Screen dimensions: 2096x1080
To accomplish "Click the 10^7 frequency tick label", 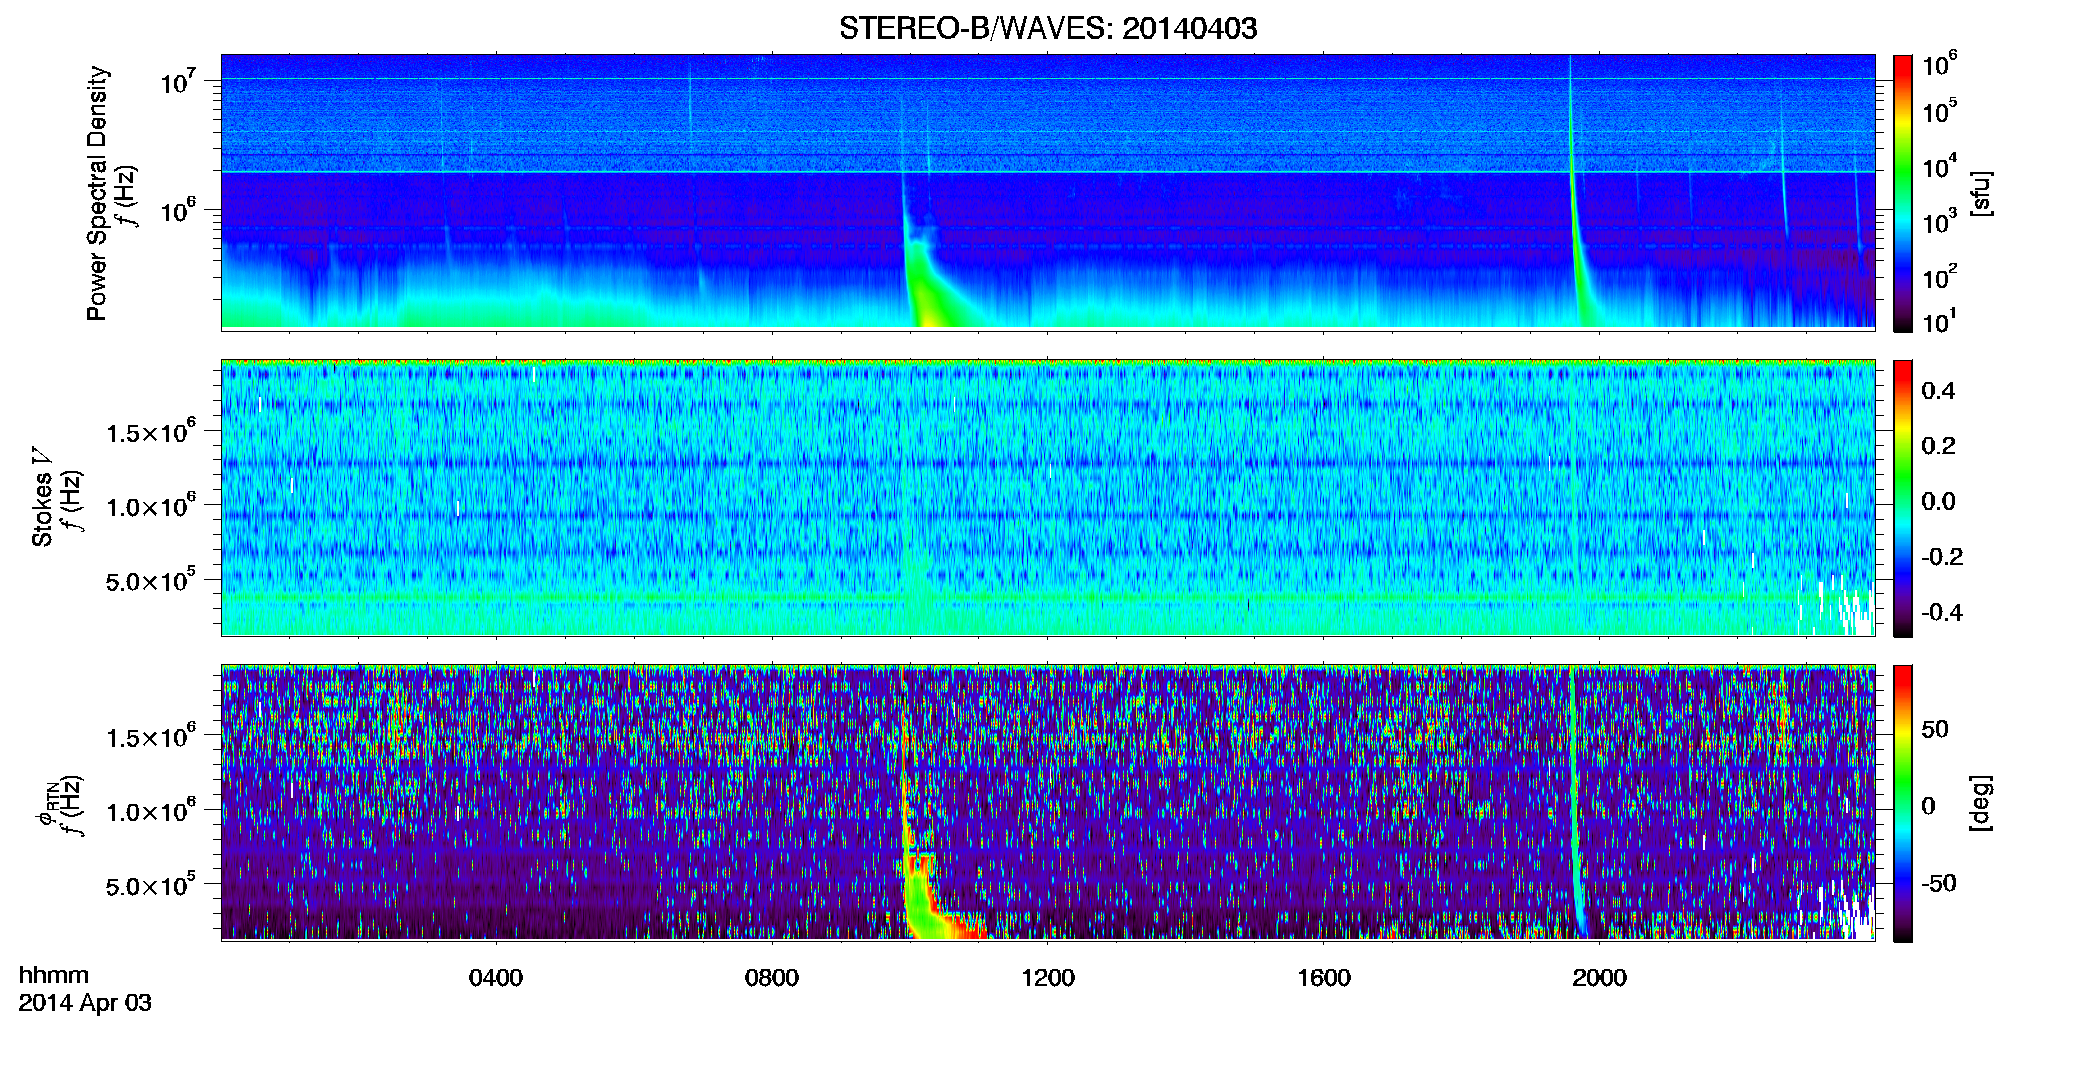I will [x=179, y=81].
